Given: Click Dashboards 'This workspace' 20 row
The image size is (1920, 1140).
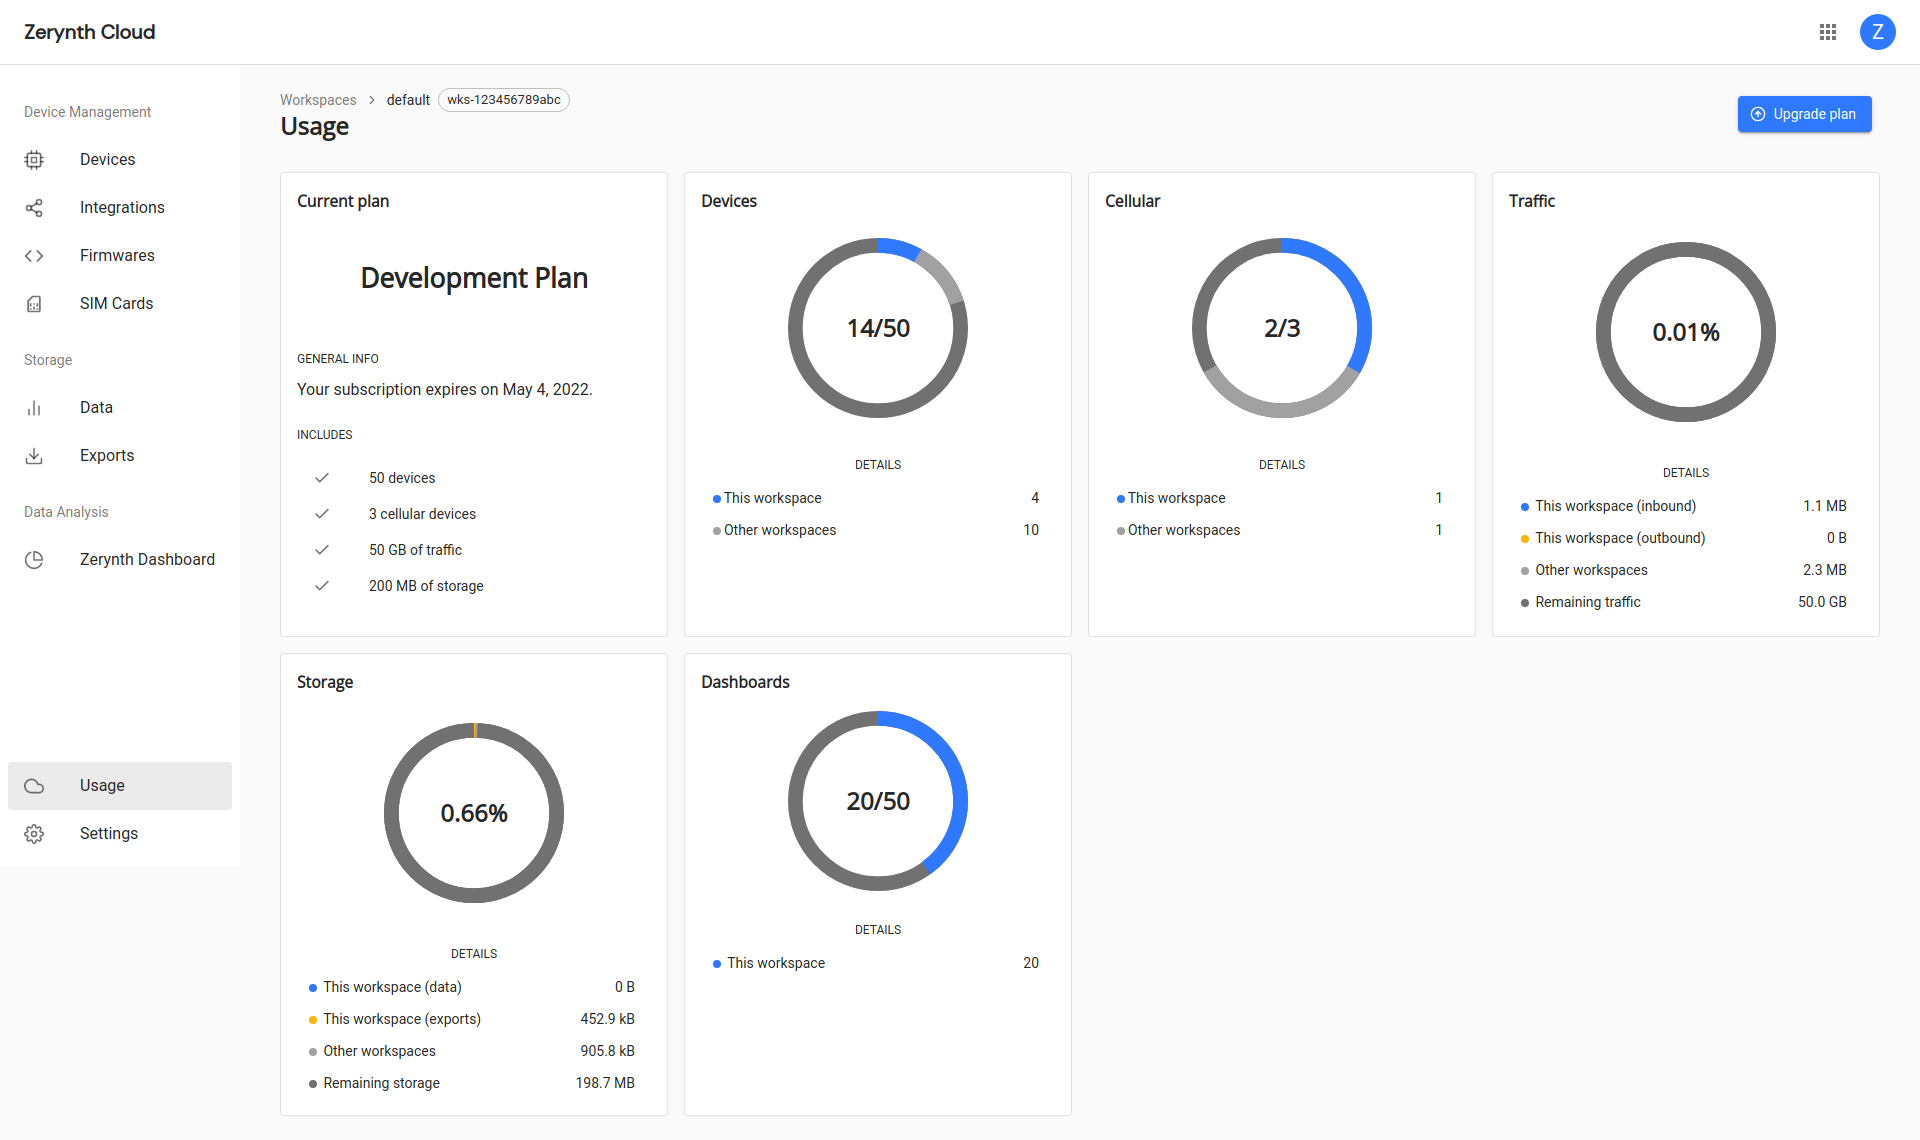Looking at the screenshot, I should click(x=876, y=963).
